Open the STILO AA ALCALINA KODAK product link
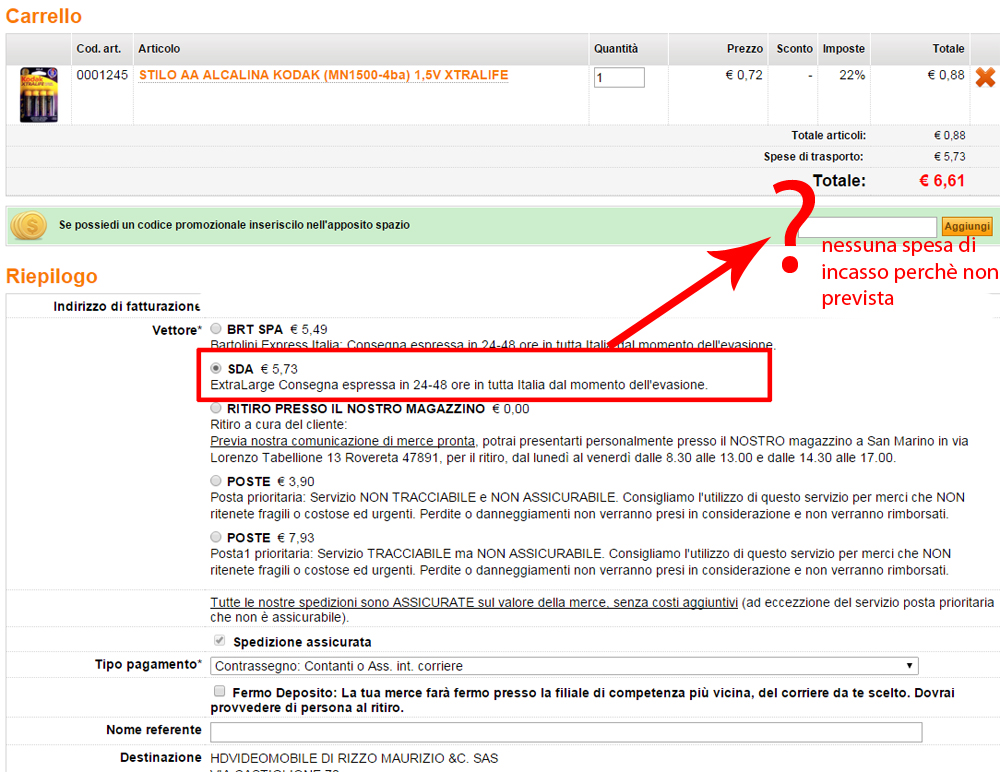The width and height of the screenshot is (1000, 772). click(323, 75)
